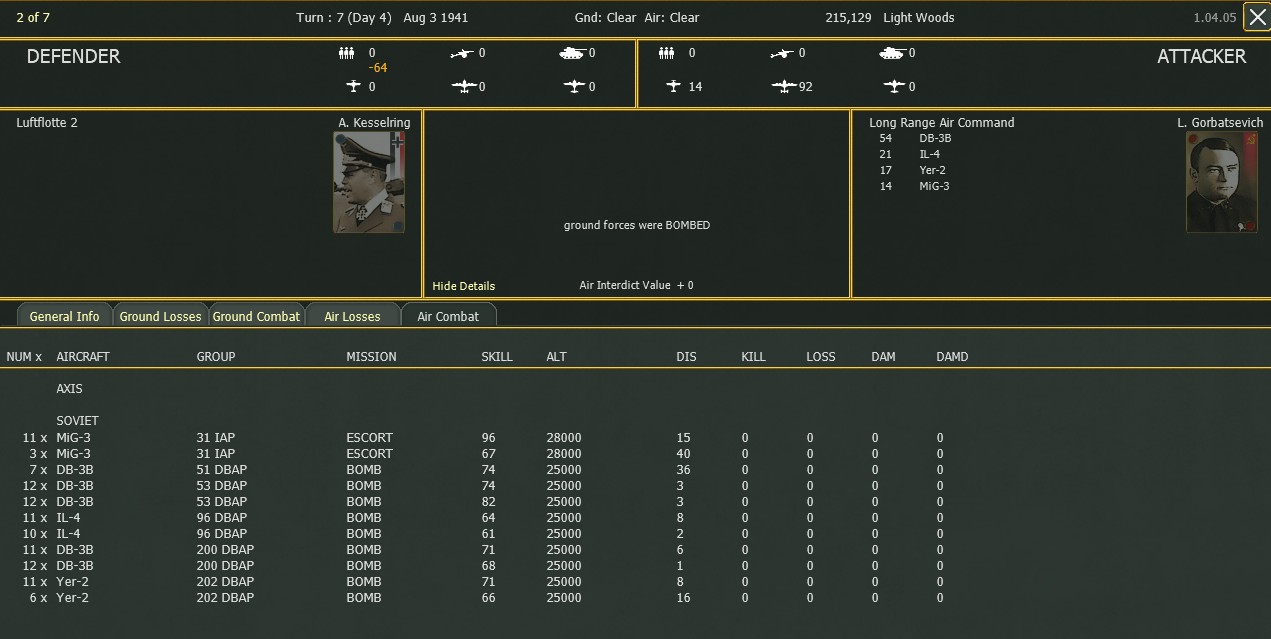Click the KILL column header
1271x639 pixels.
point(755,357)
